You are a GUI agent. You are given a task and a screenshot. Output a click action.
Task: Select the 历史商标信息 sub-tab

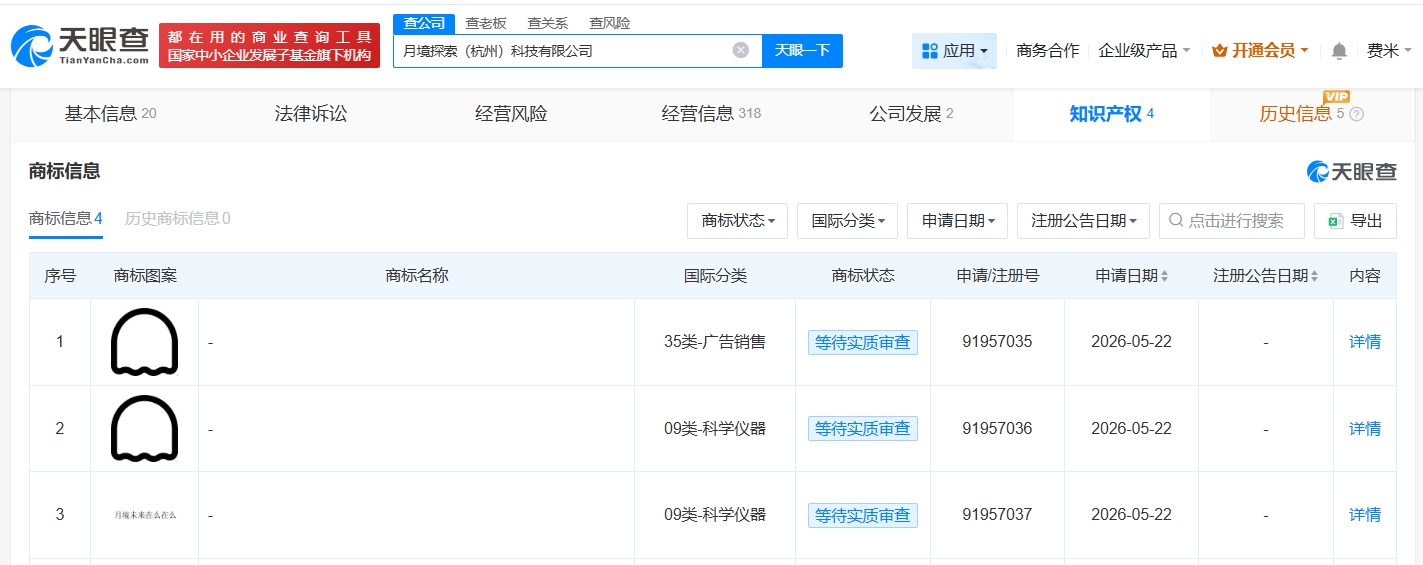tap(177, 219)
